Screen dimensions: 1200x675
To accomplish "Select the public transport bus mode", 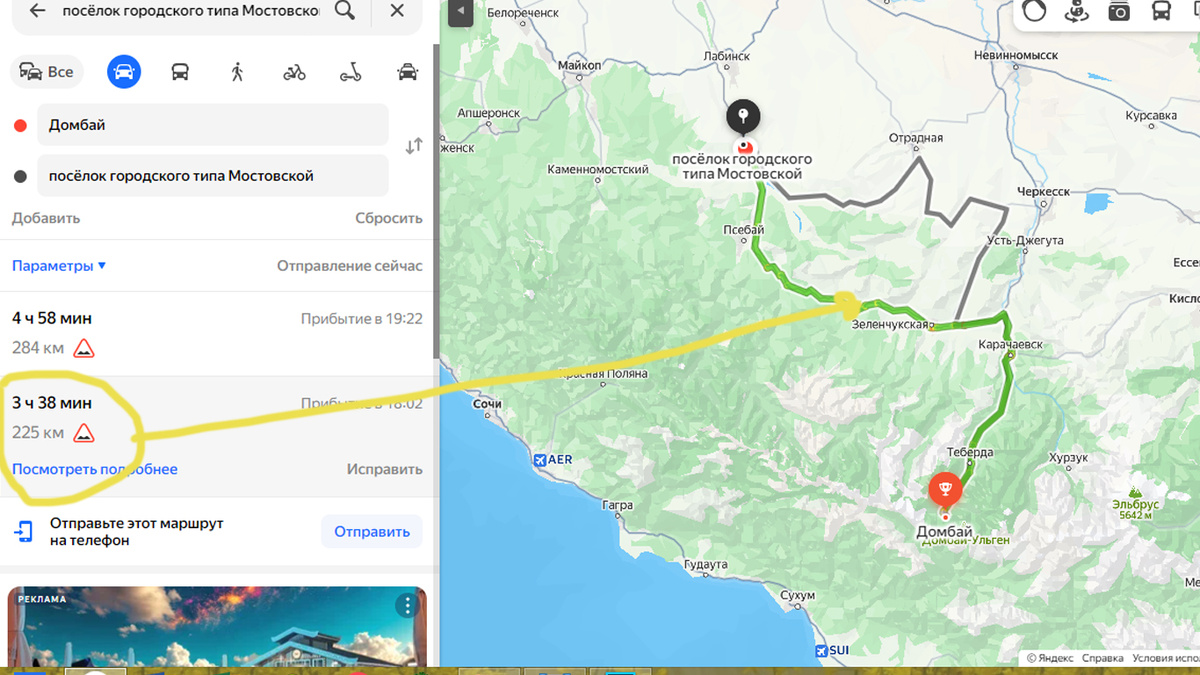I will [x=180, y=72].
